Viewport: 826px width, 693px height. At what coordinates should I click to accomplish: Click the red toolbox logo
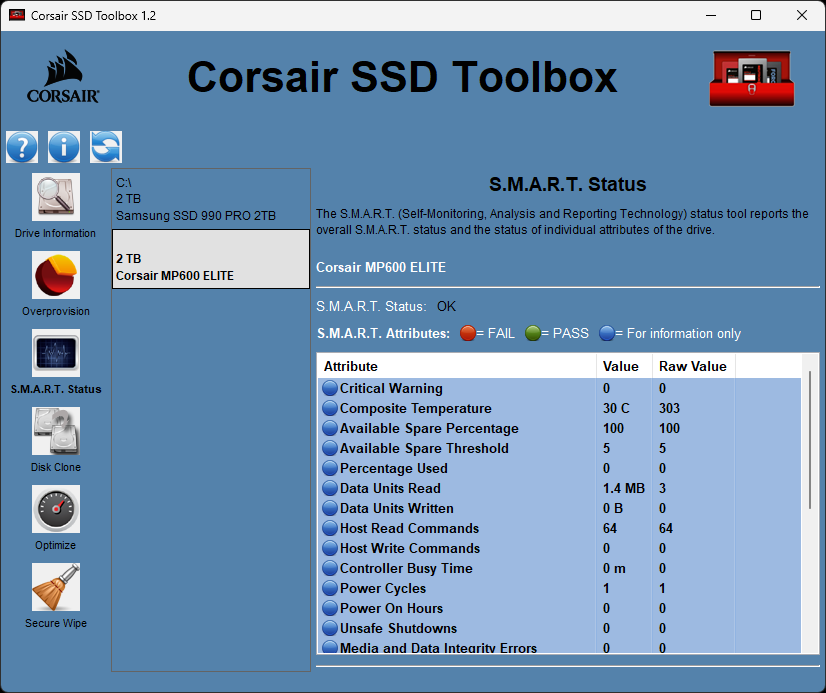pyautogui.click(x=751, y=76)
